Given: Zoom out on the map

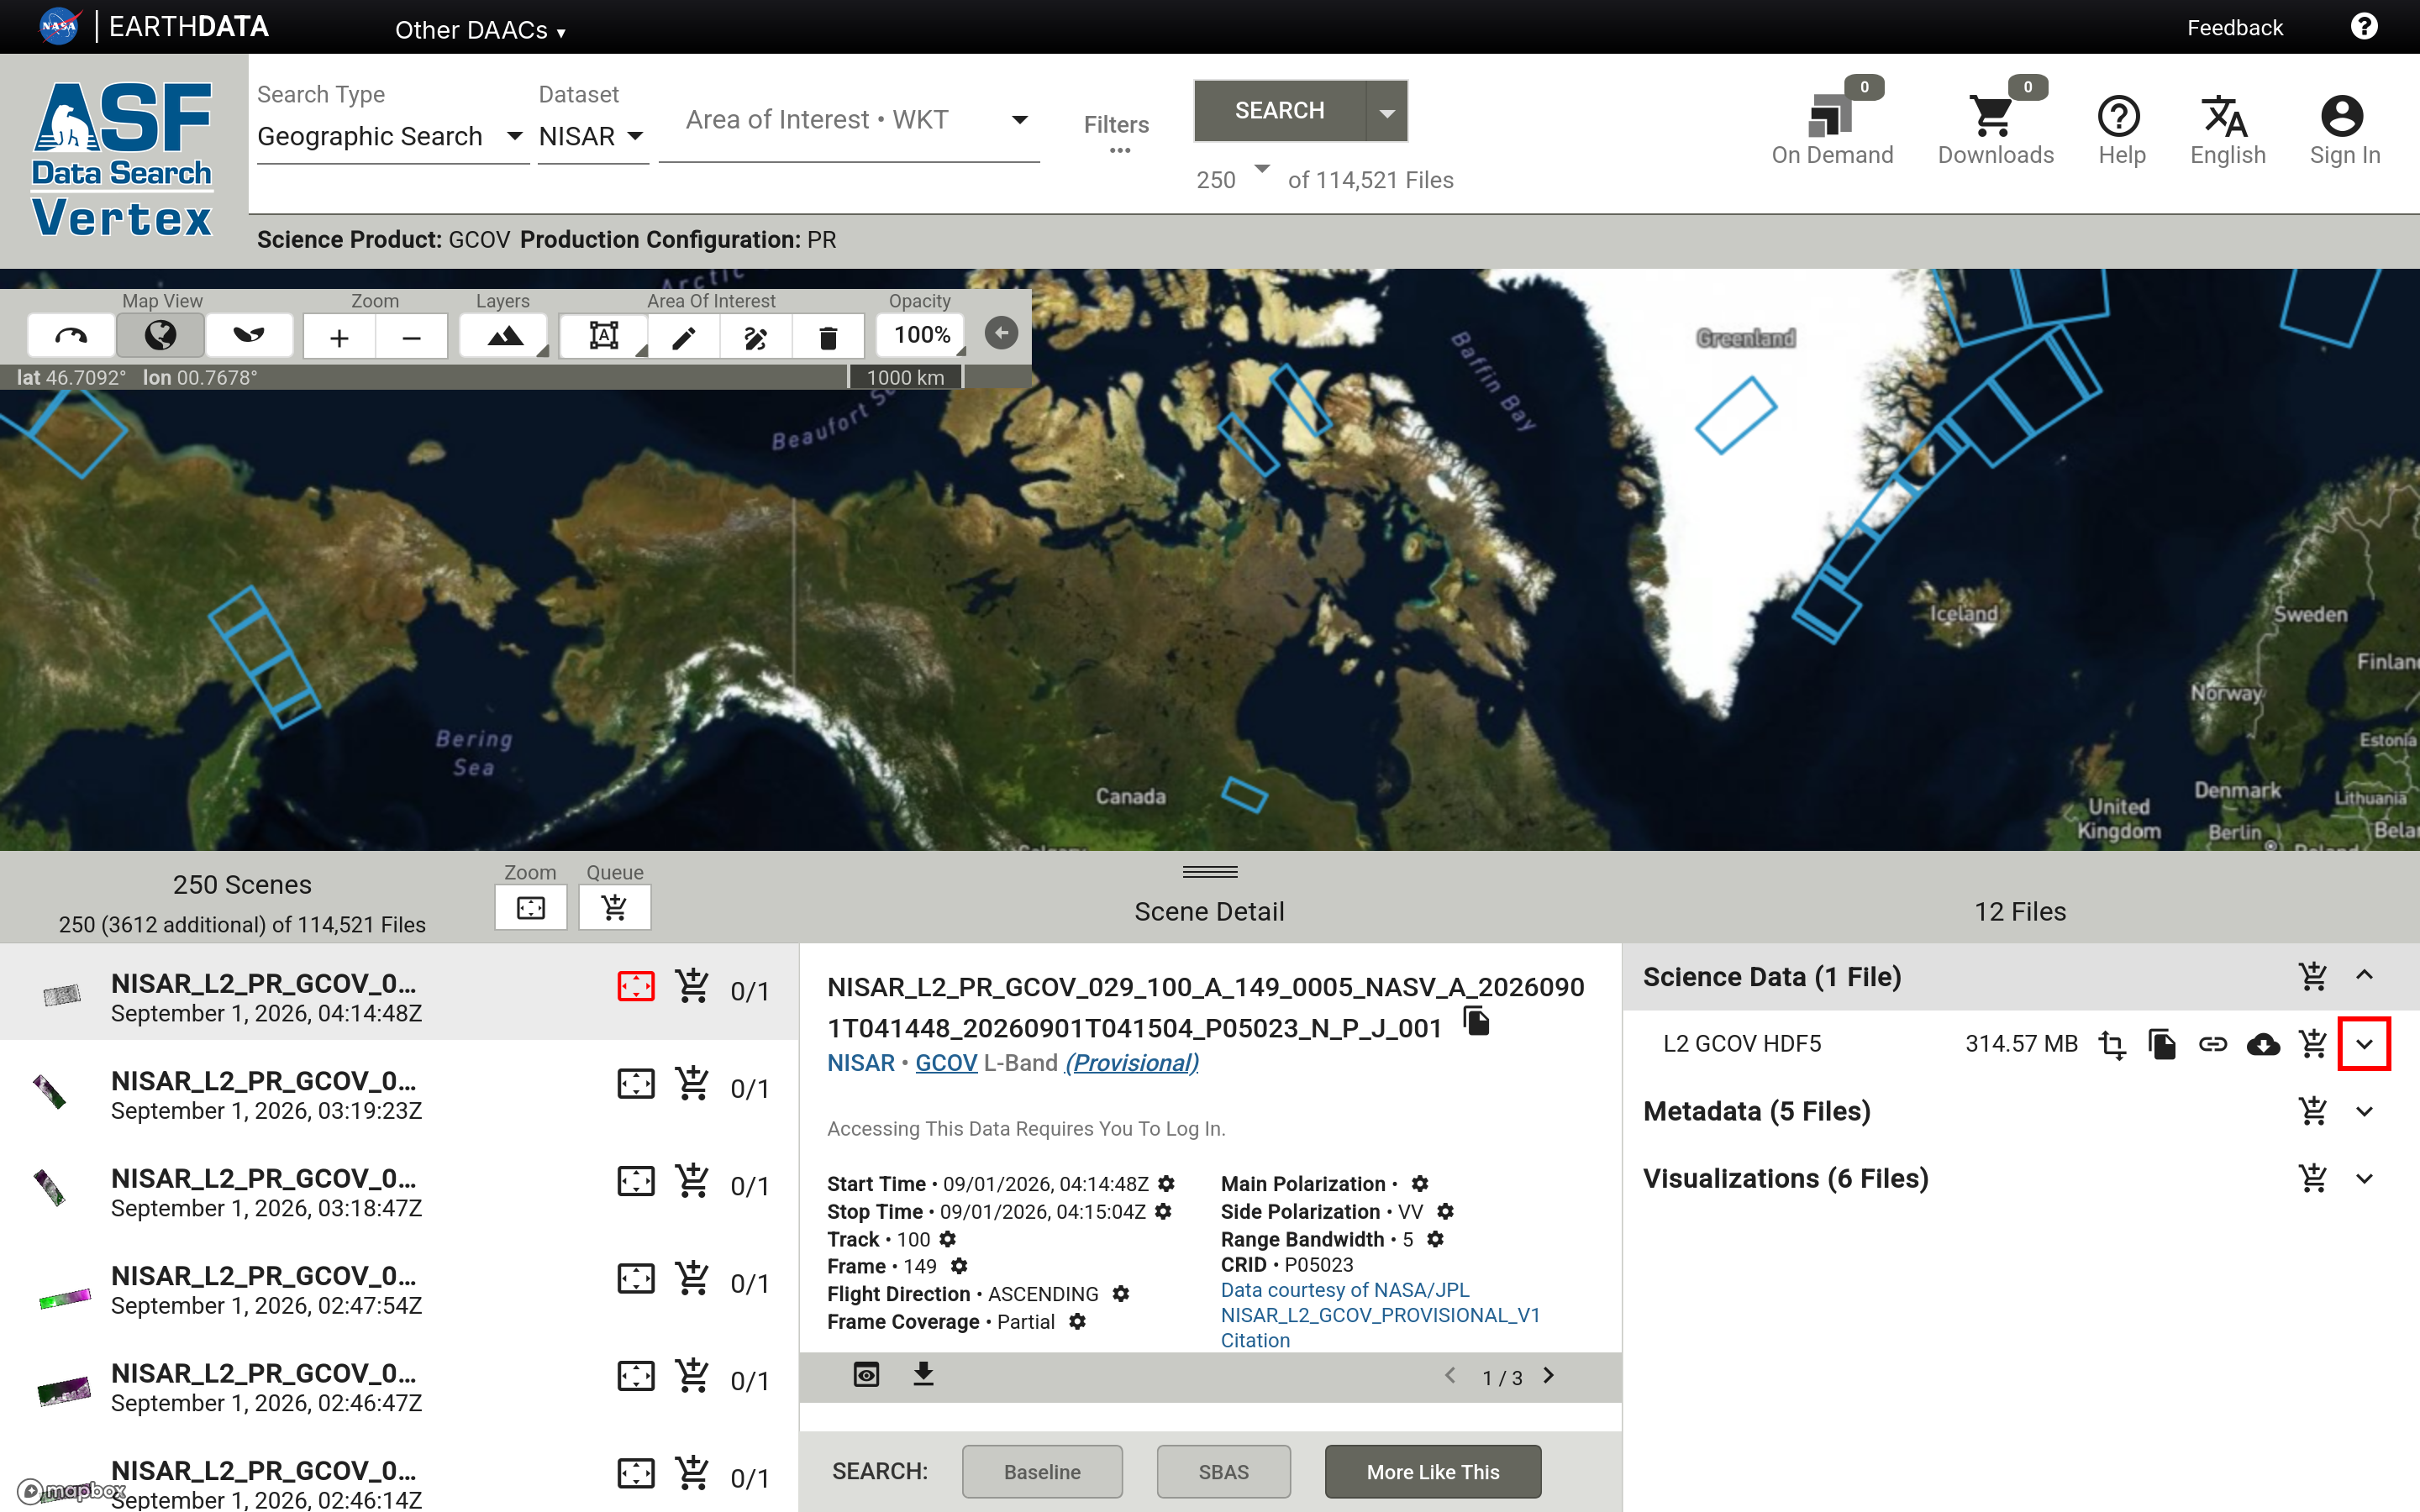Looking at the screenshot, I should (x=411, y=337).
